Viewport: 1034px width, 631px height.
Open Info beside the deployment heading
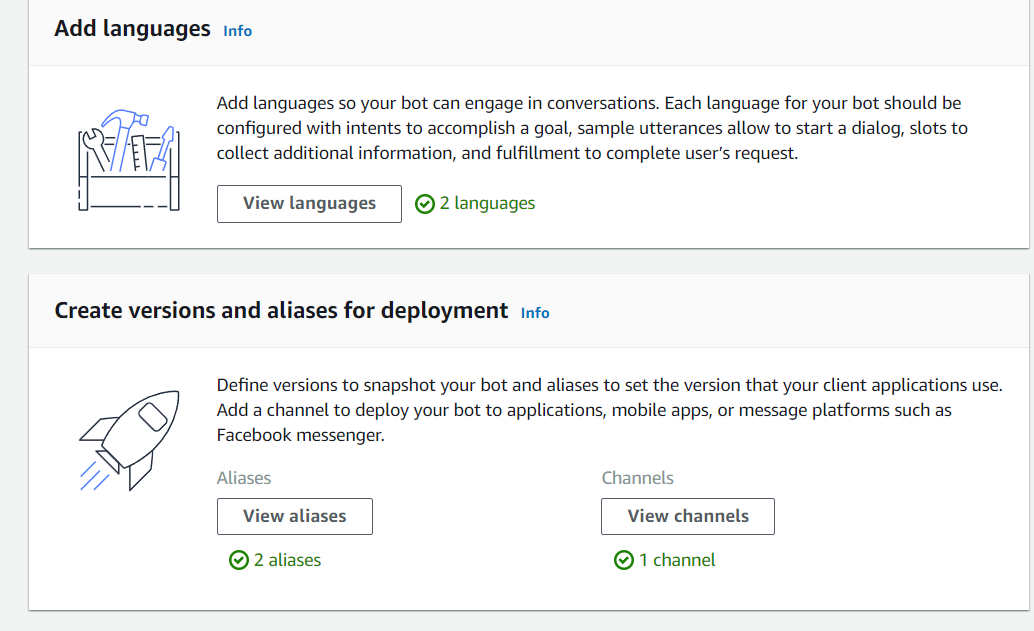coord(535,313)
